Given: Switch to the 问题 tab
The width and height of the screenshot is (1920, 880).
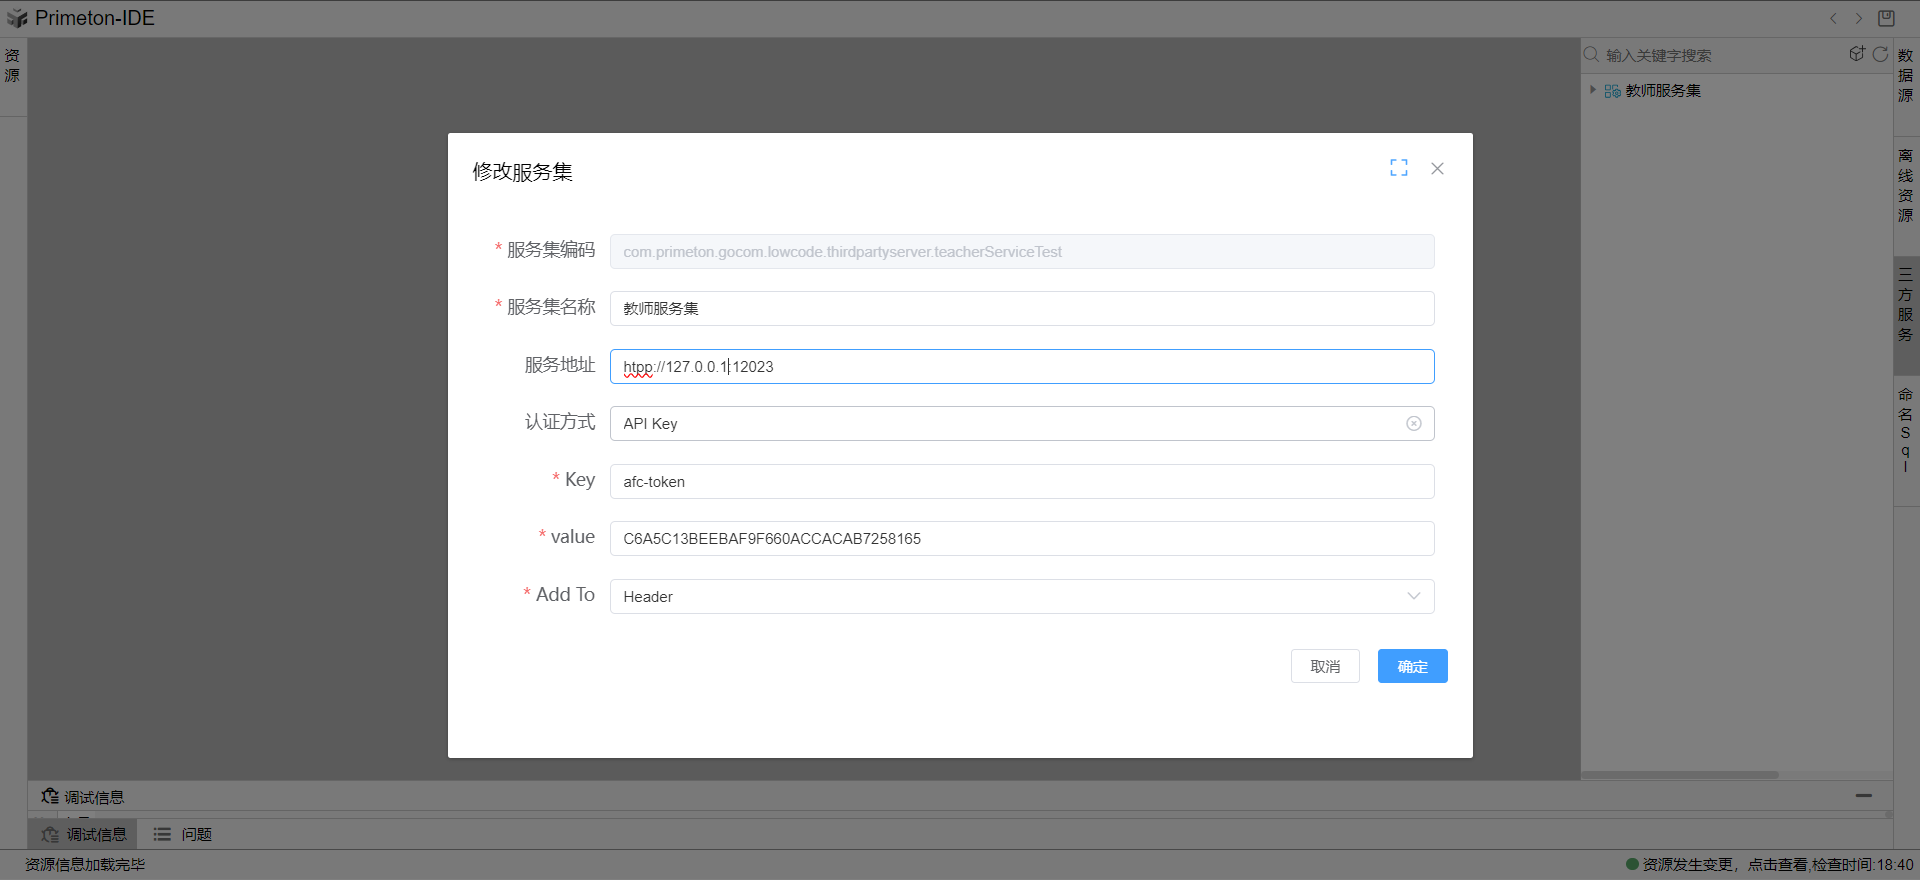Looking at the screenshot, I should click(183, 834).
